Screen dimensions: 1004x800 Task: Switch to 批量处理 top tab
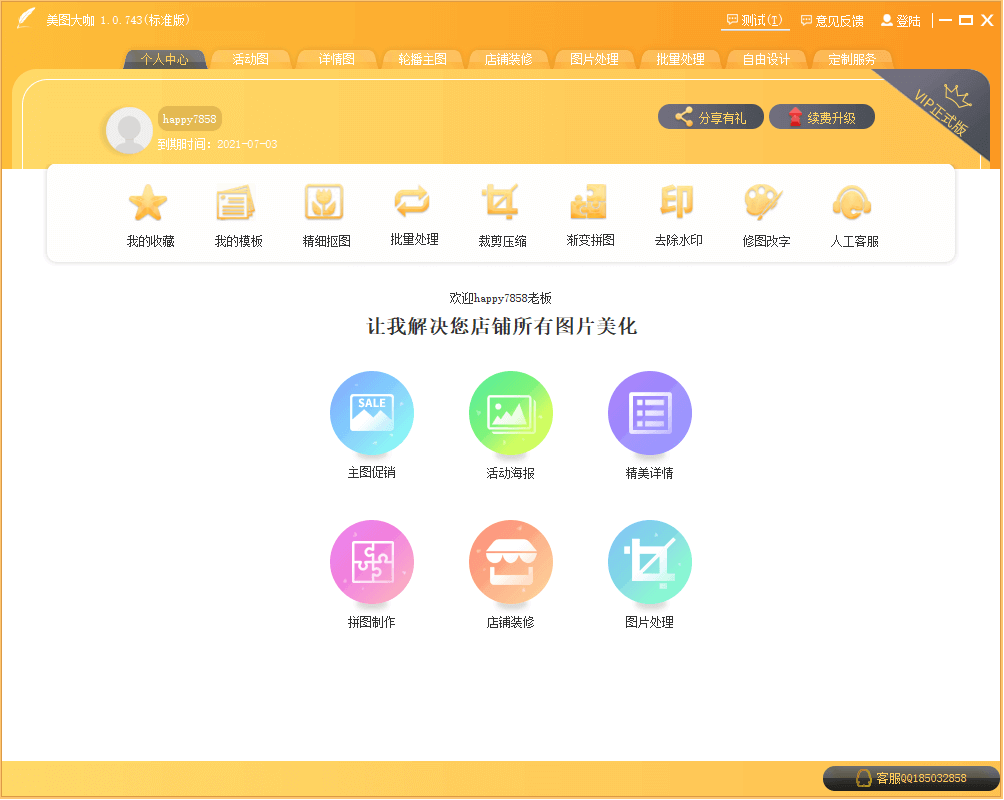pyautogui.click(x=680, y=59)
